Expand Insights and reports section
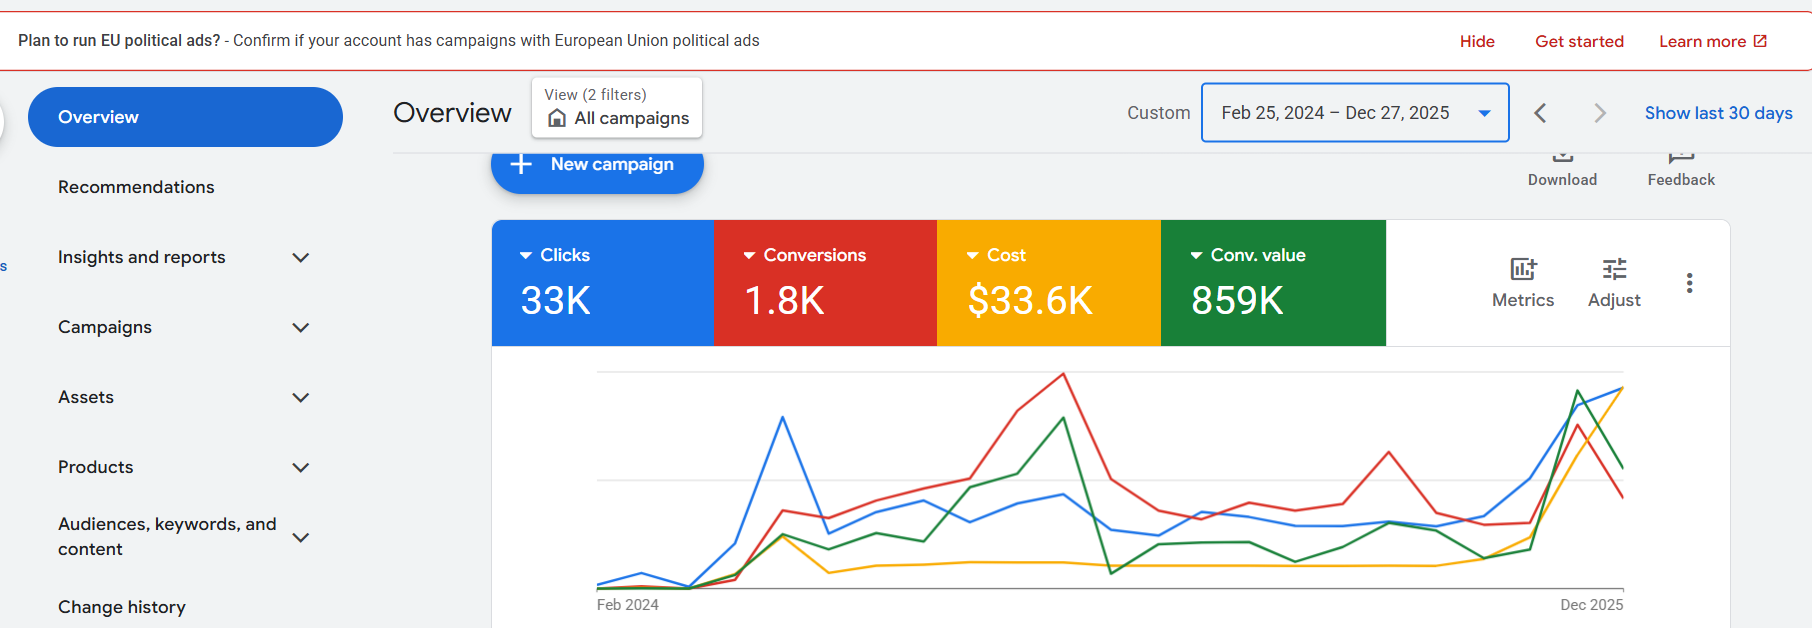This screenshot has height=628, width=1812. point(300,258)
